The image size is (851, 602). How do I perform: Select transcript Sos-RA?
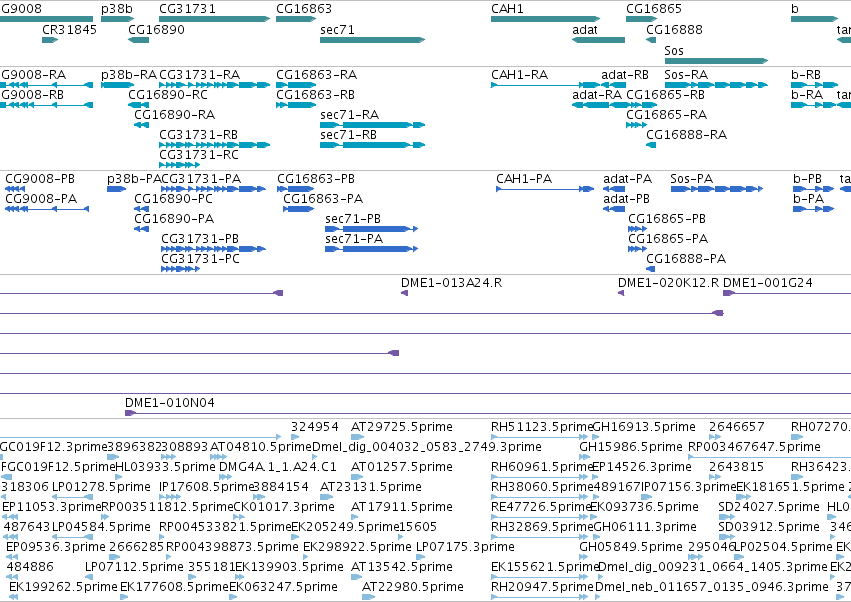tap(686, 74)
